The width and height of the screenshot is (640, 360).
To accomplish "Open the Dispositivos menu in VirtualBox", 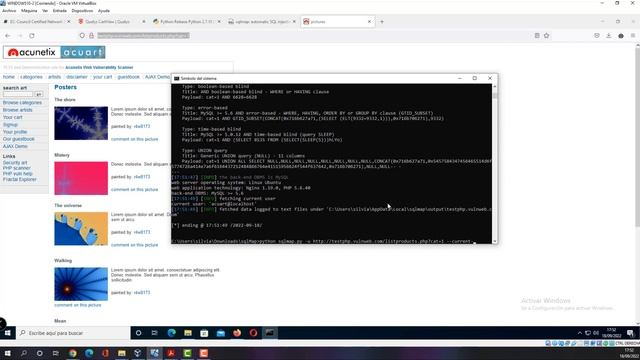I will (x=82, y=11).
